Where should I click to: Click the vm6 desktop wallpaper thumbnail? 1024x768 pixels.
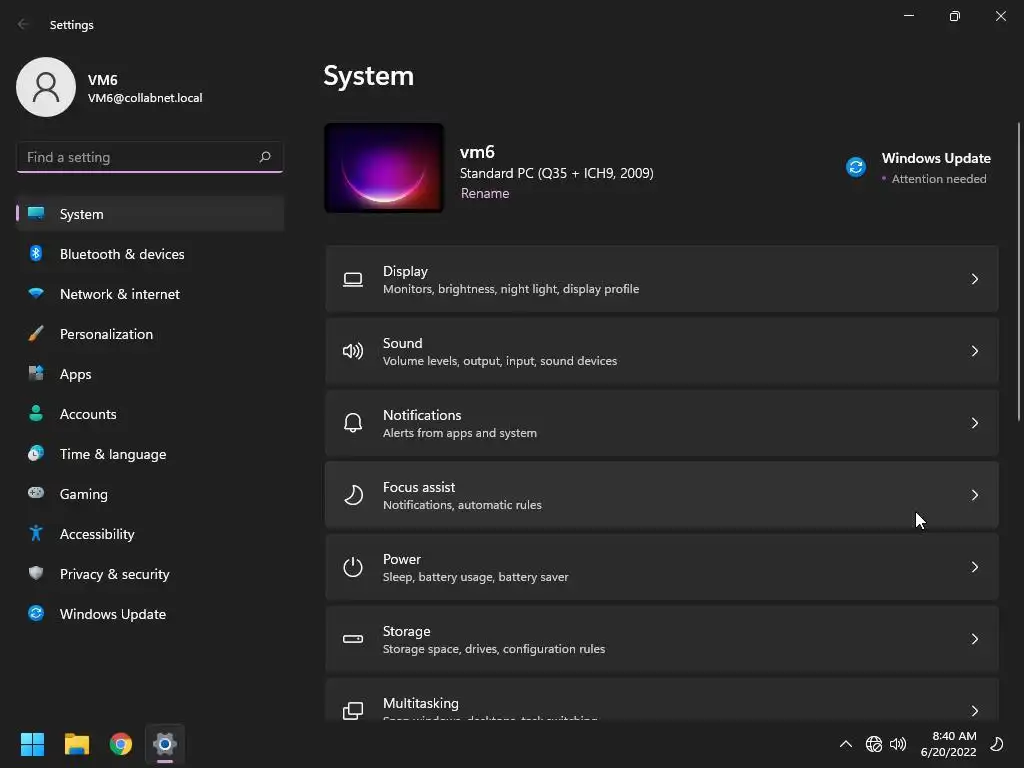tap(384, 168)
